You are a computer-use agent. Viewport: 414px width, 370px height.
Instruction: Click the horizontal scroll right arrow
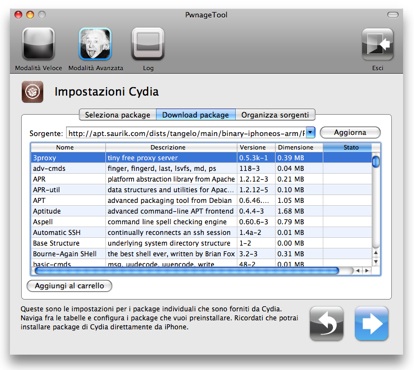point(367,271)
